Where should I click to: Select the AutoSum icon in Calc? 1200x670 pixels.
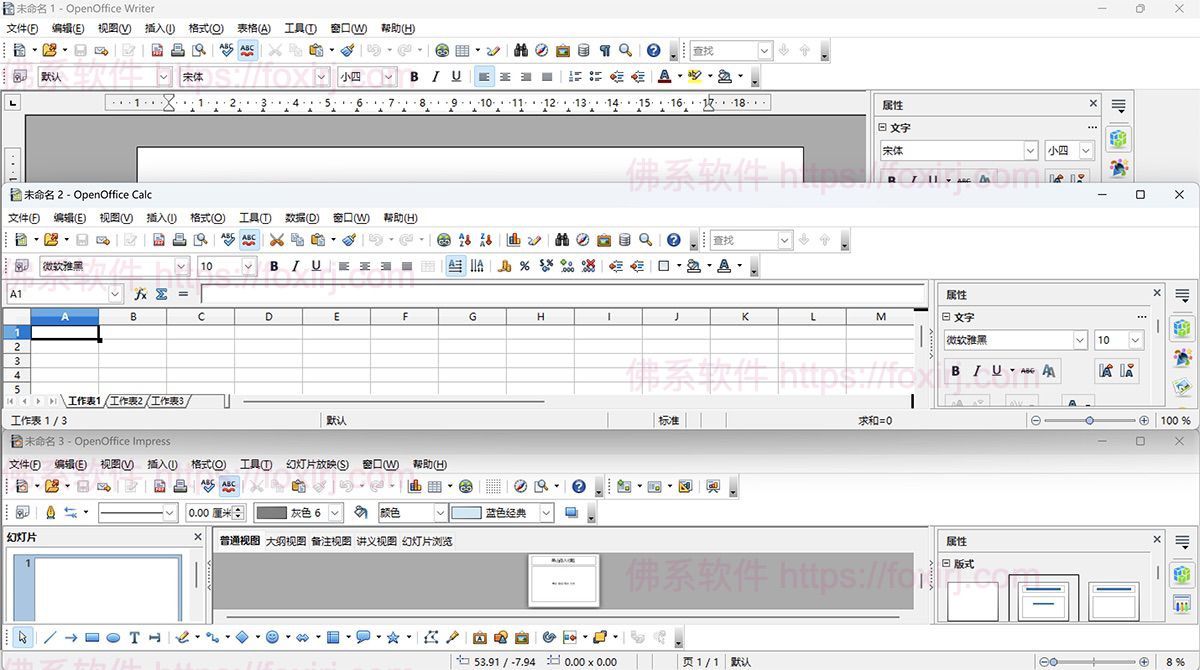(160, 293)
